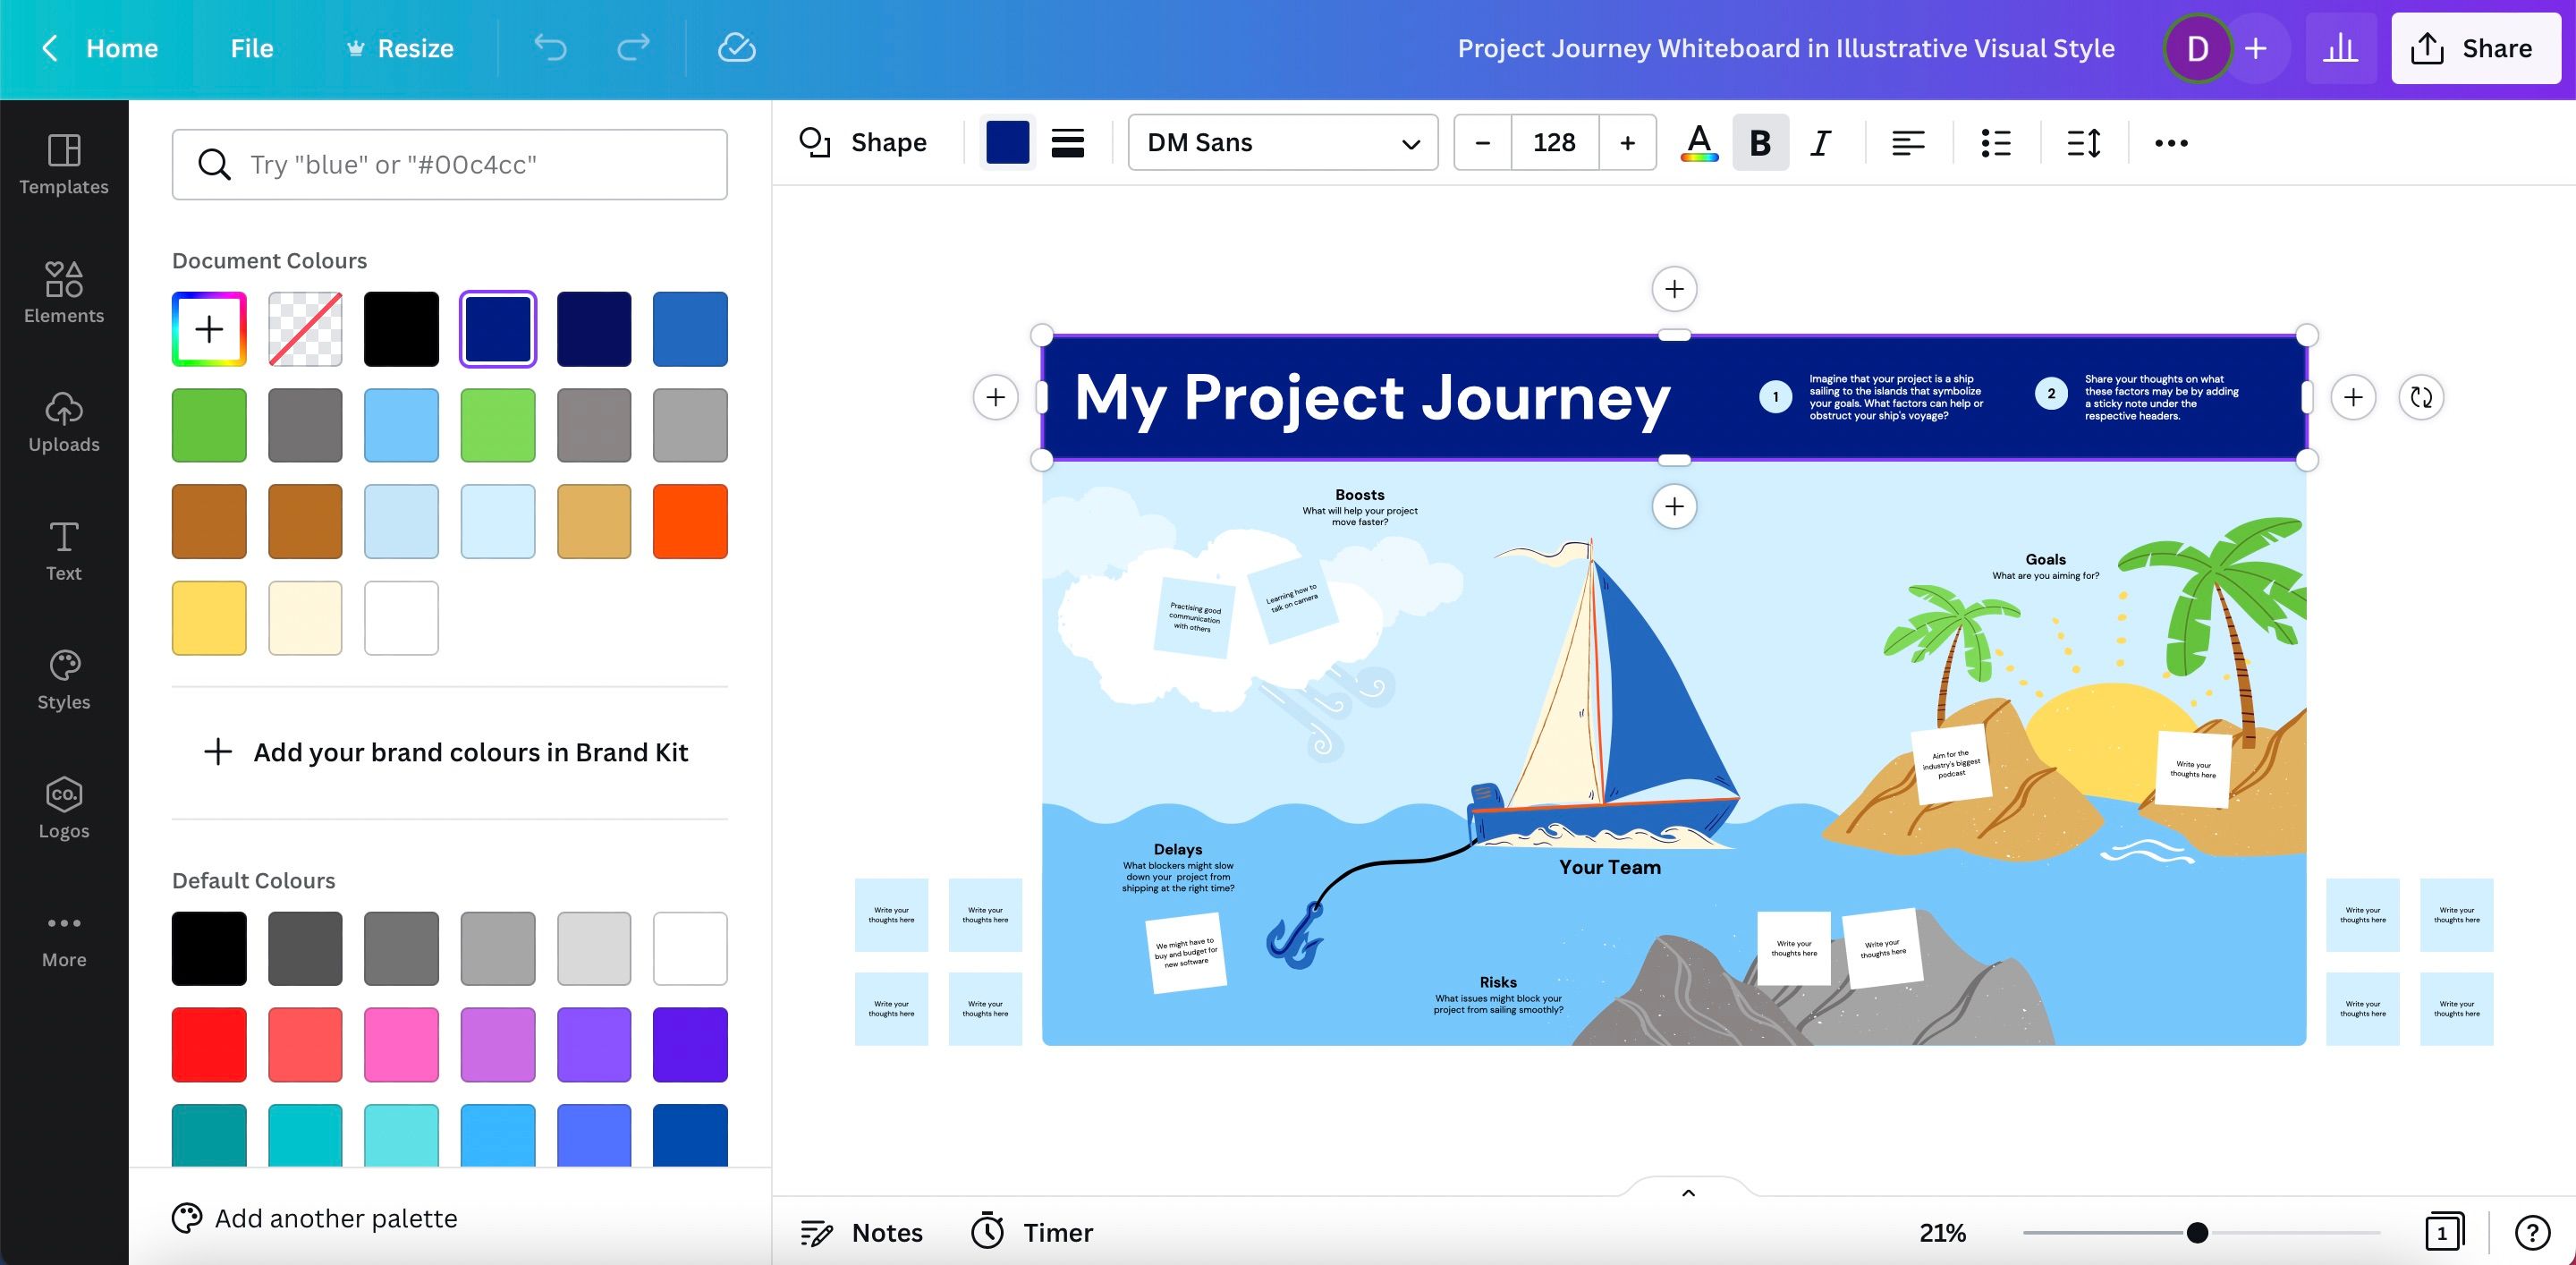Screen dimensions: 2576x1265
Task: Open the border style lines icon
Action: (x=1068, y=143)
